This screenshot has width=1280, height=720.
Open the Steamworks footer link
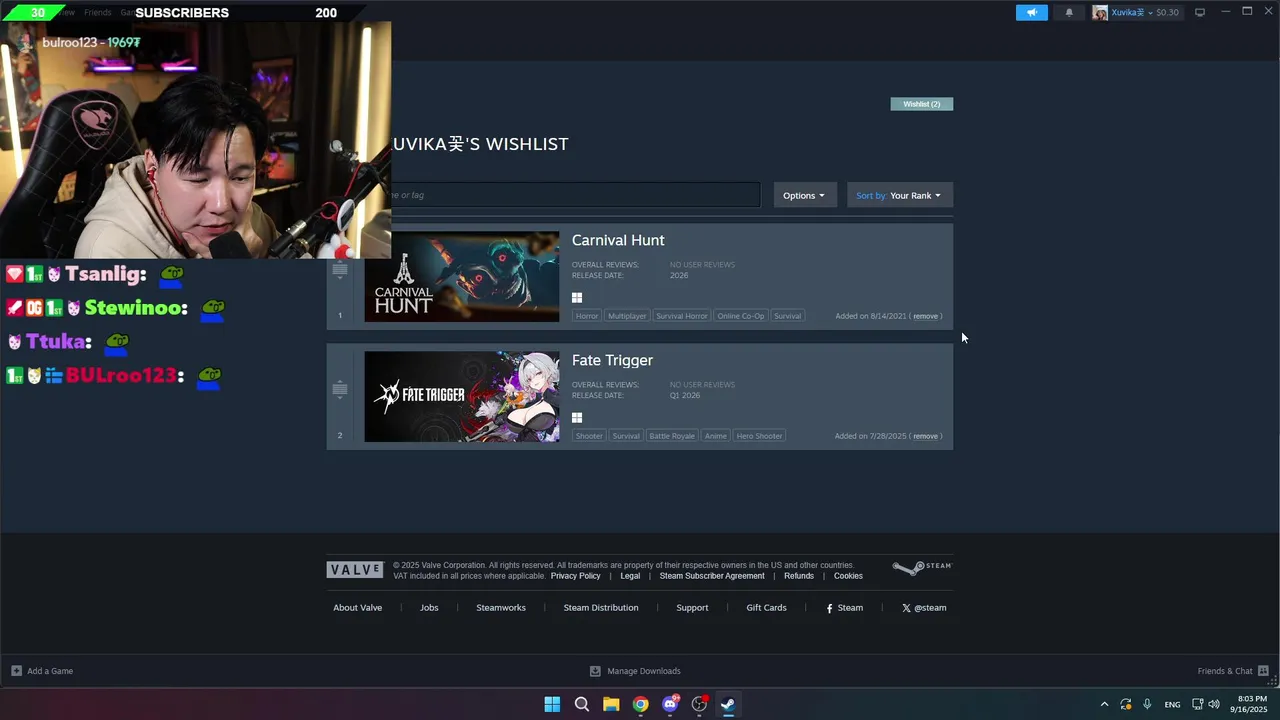point(501,608)
